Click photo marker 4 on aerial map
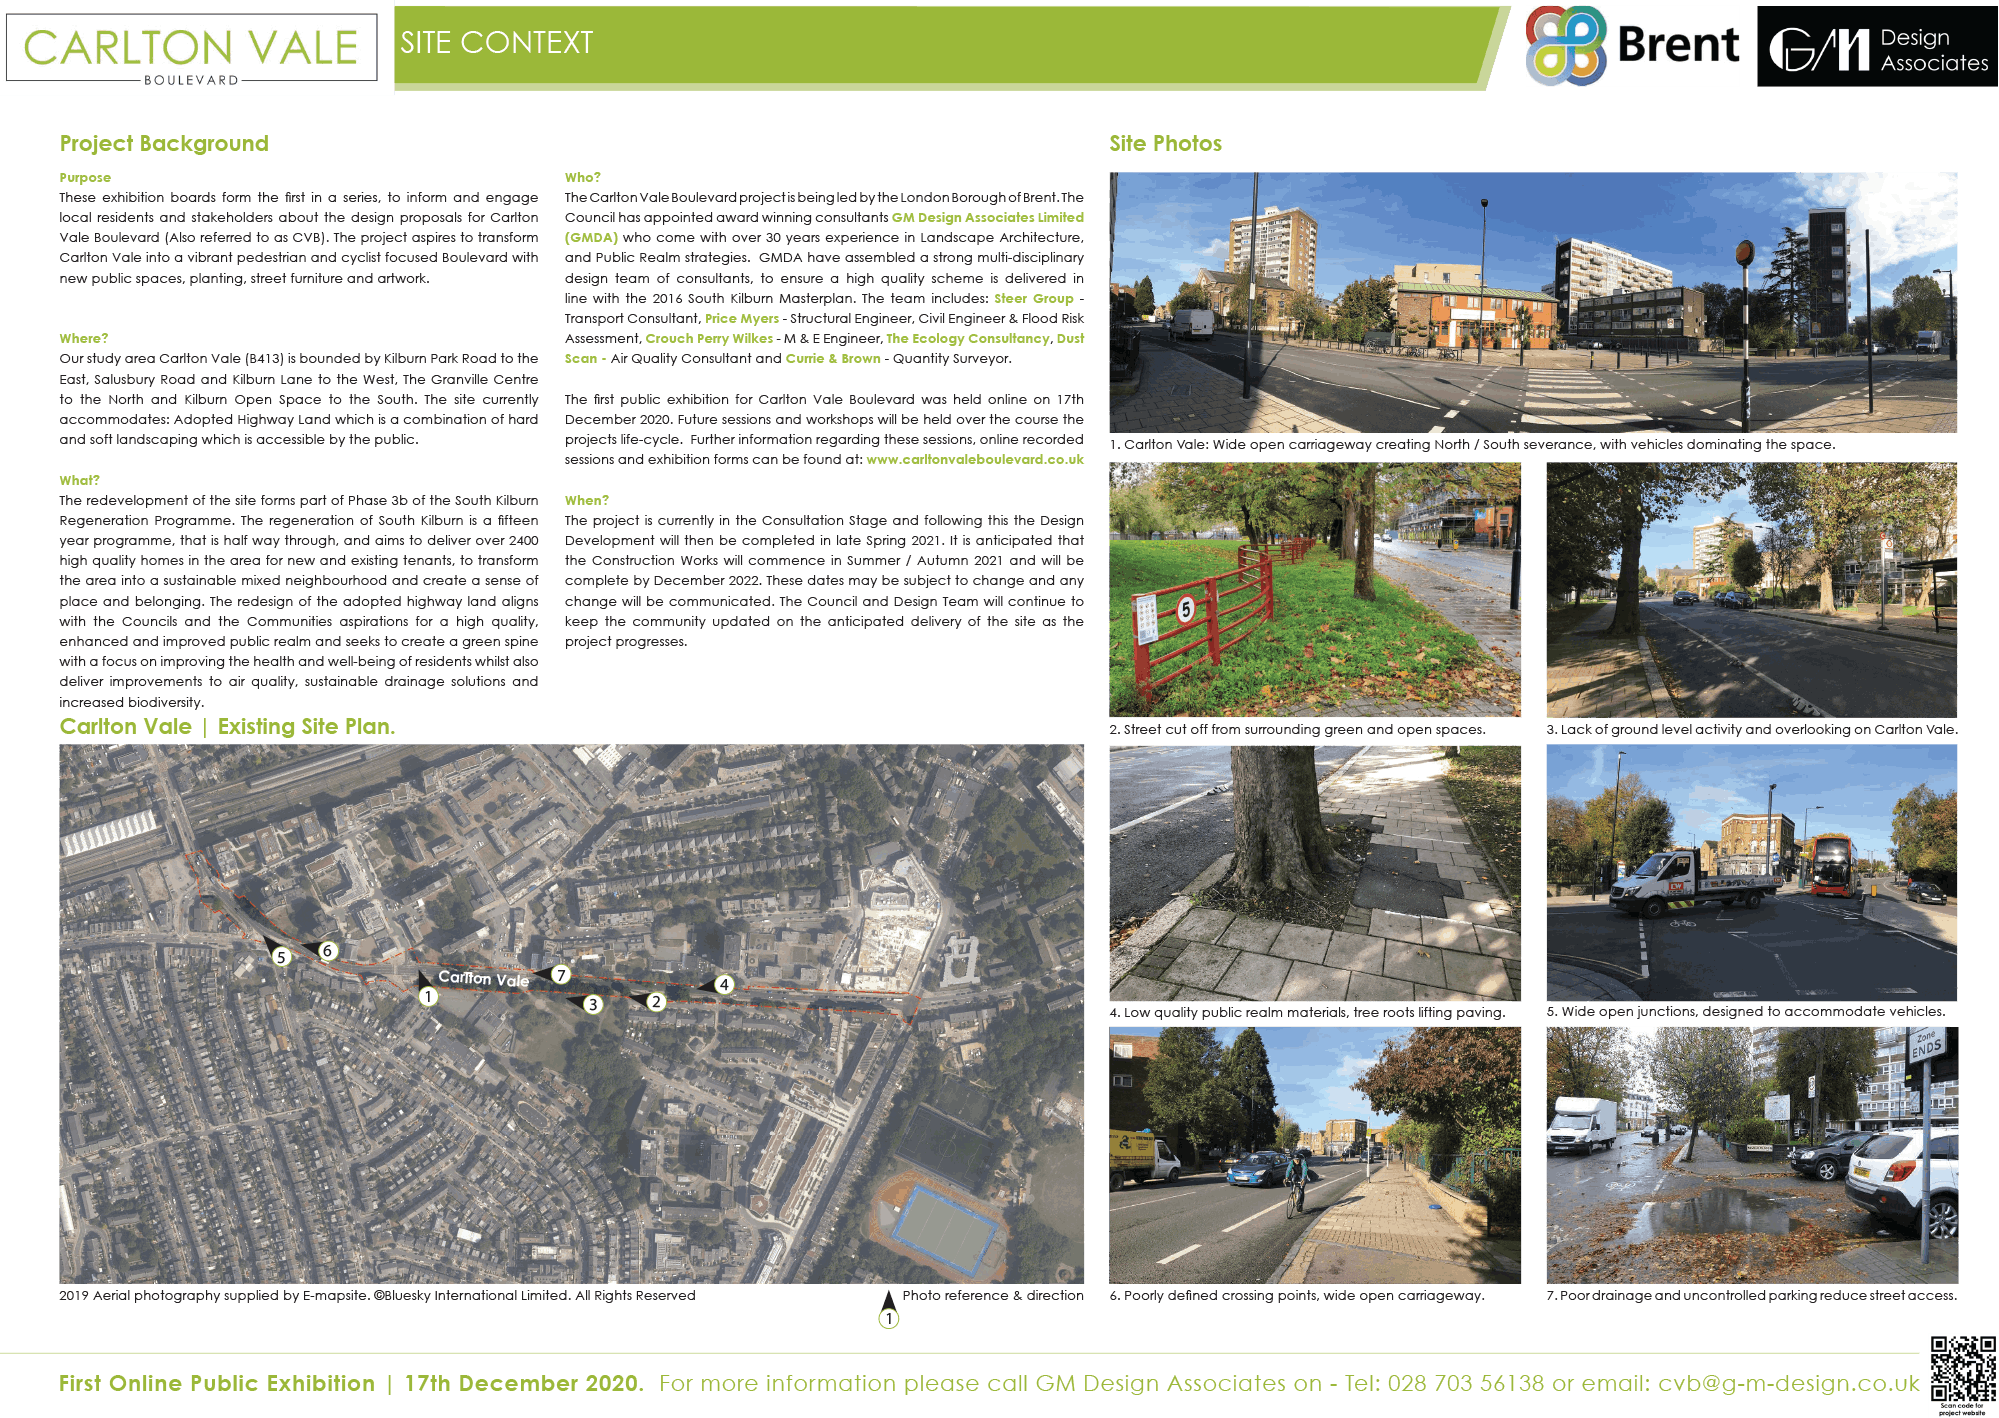The width and height of the screenshot is (1999, 1418). [724, 984]
